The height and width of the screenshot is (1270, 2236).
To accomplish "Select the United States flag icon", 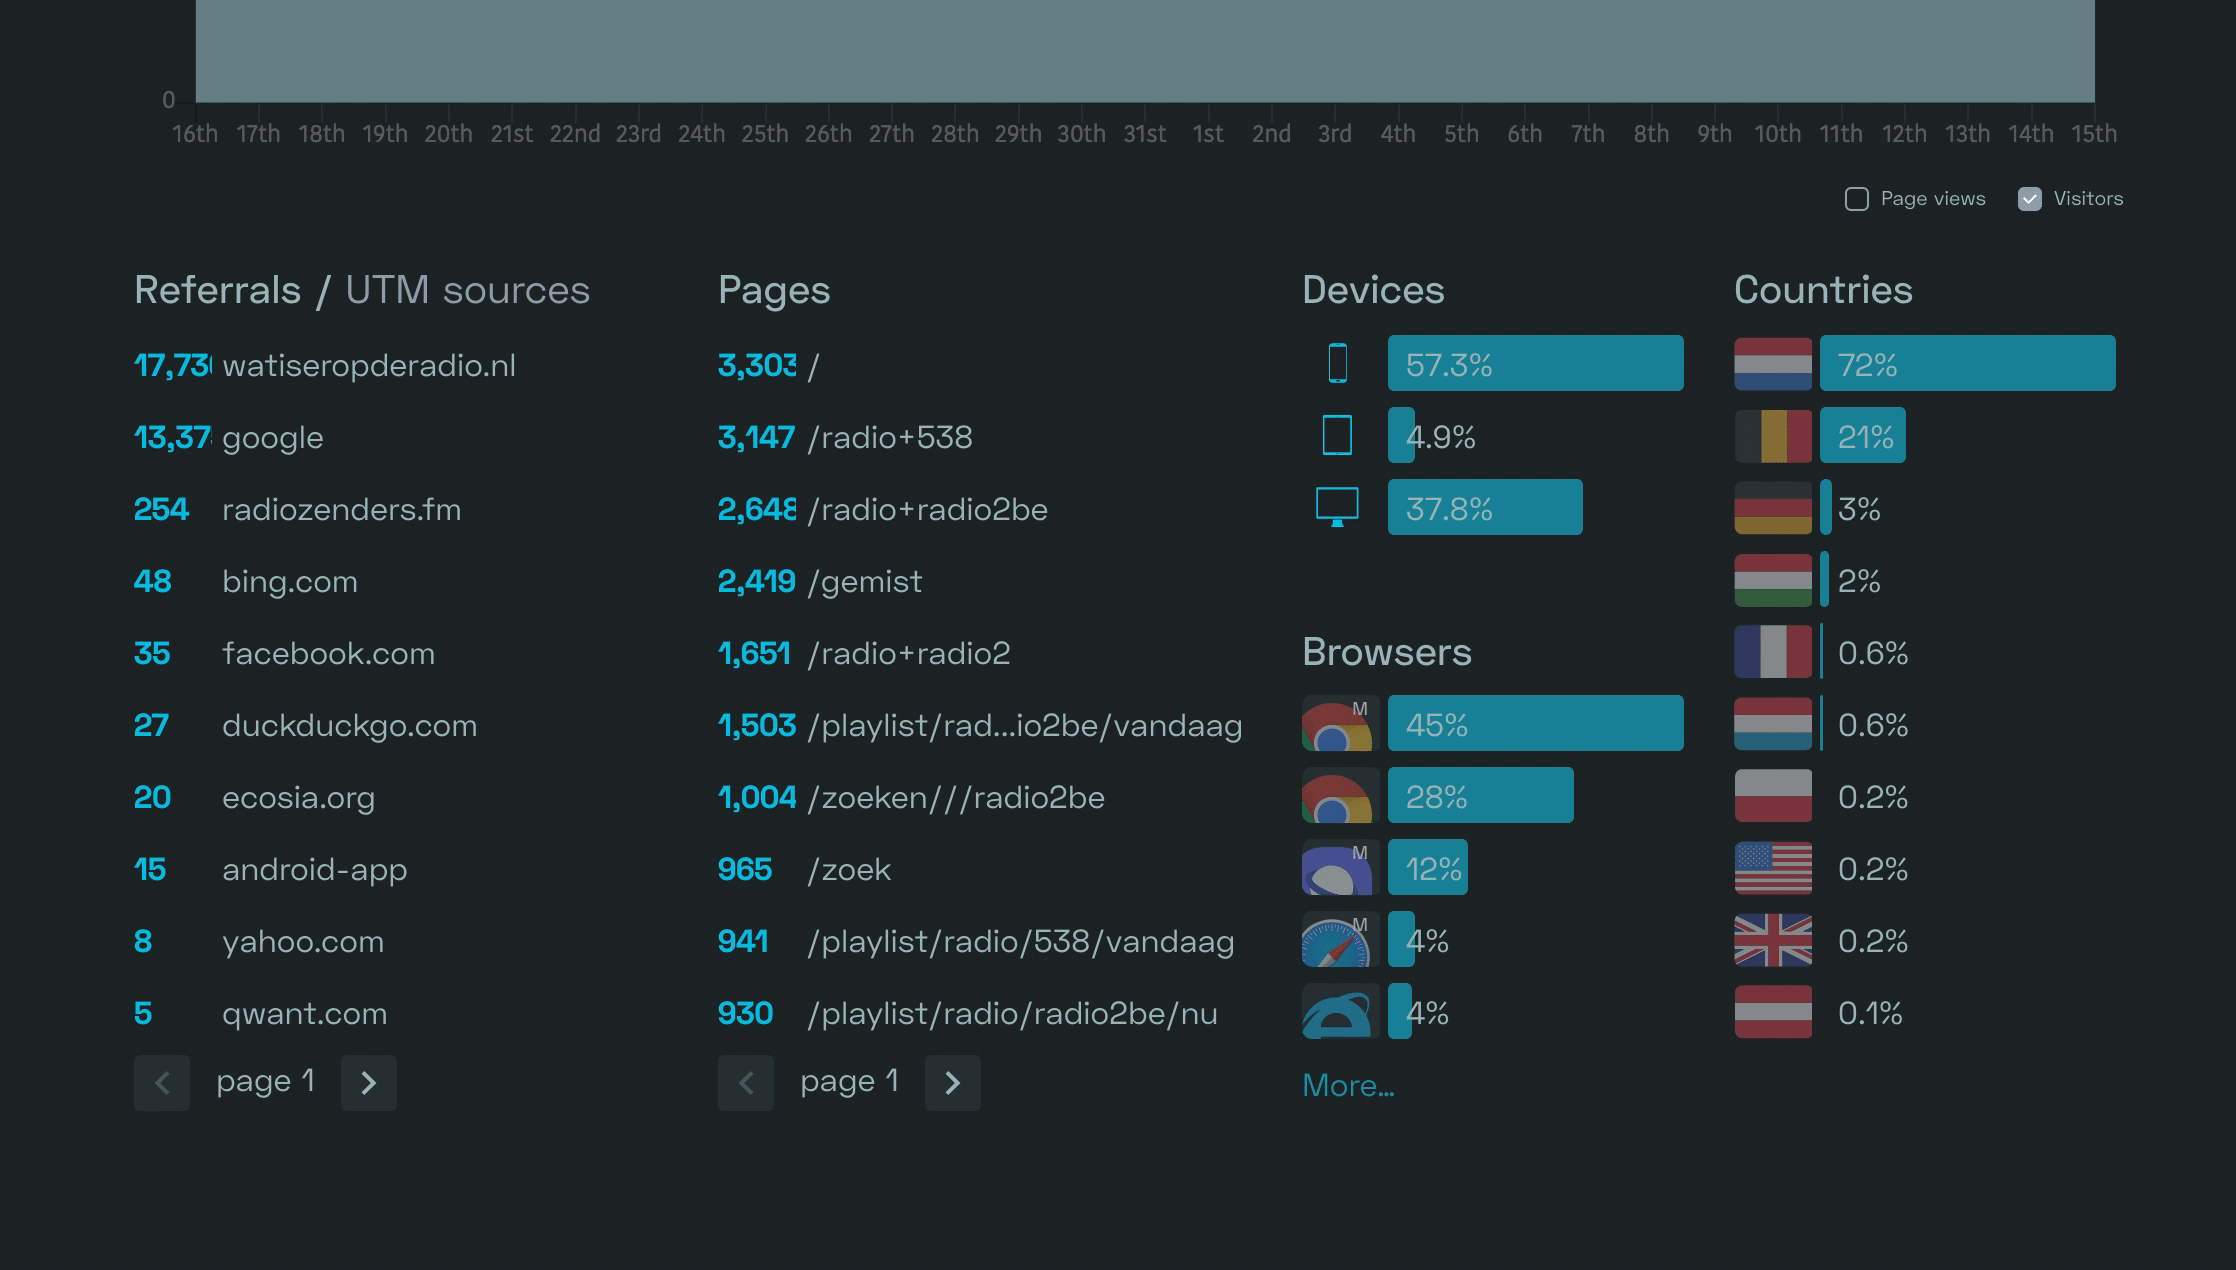I will 1772,867.
